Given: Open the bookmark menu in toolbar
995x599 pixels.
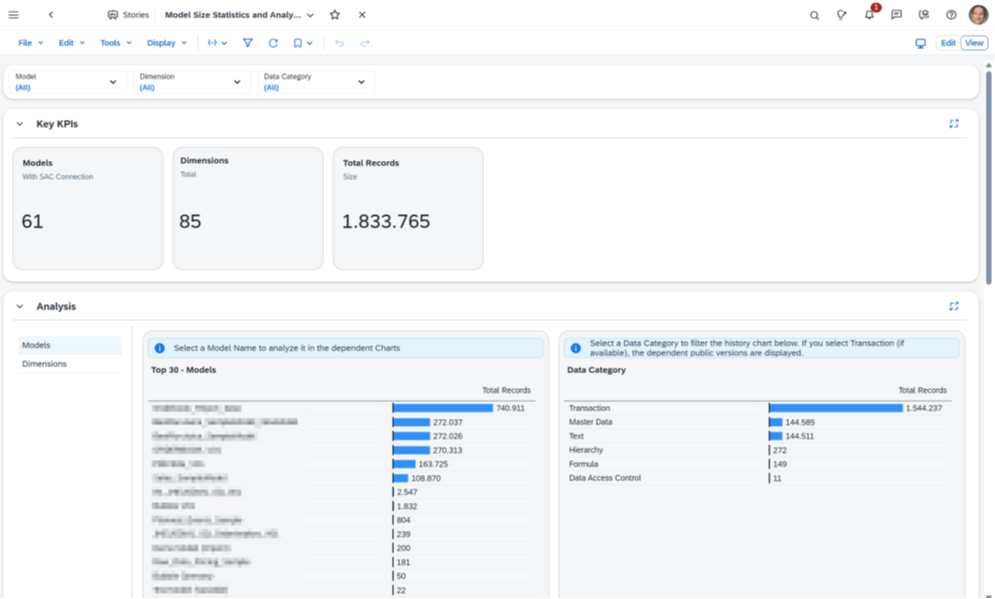Looking at the screenshot, I should (x=302, y=43).
